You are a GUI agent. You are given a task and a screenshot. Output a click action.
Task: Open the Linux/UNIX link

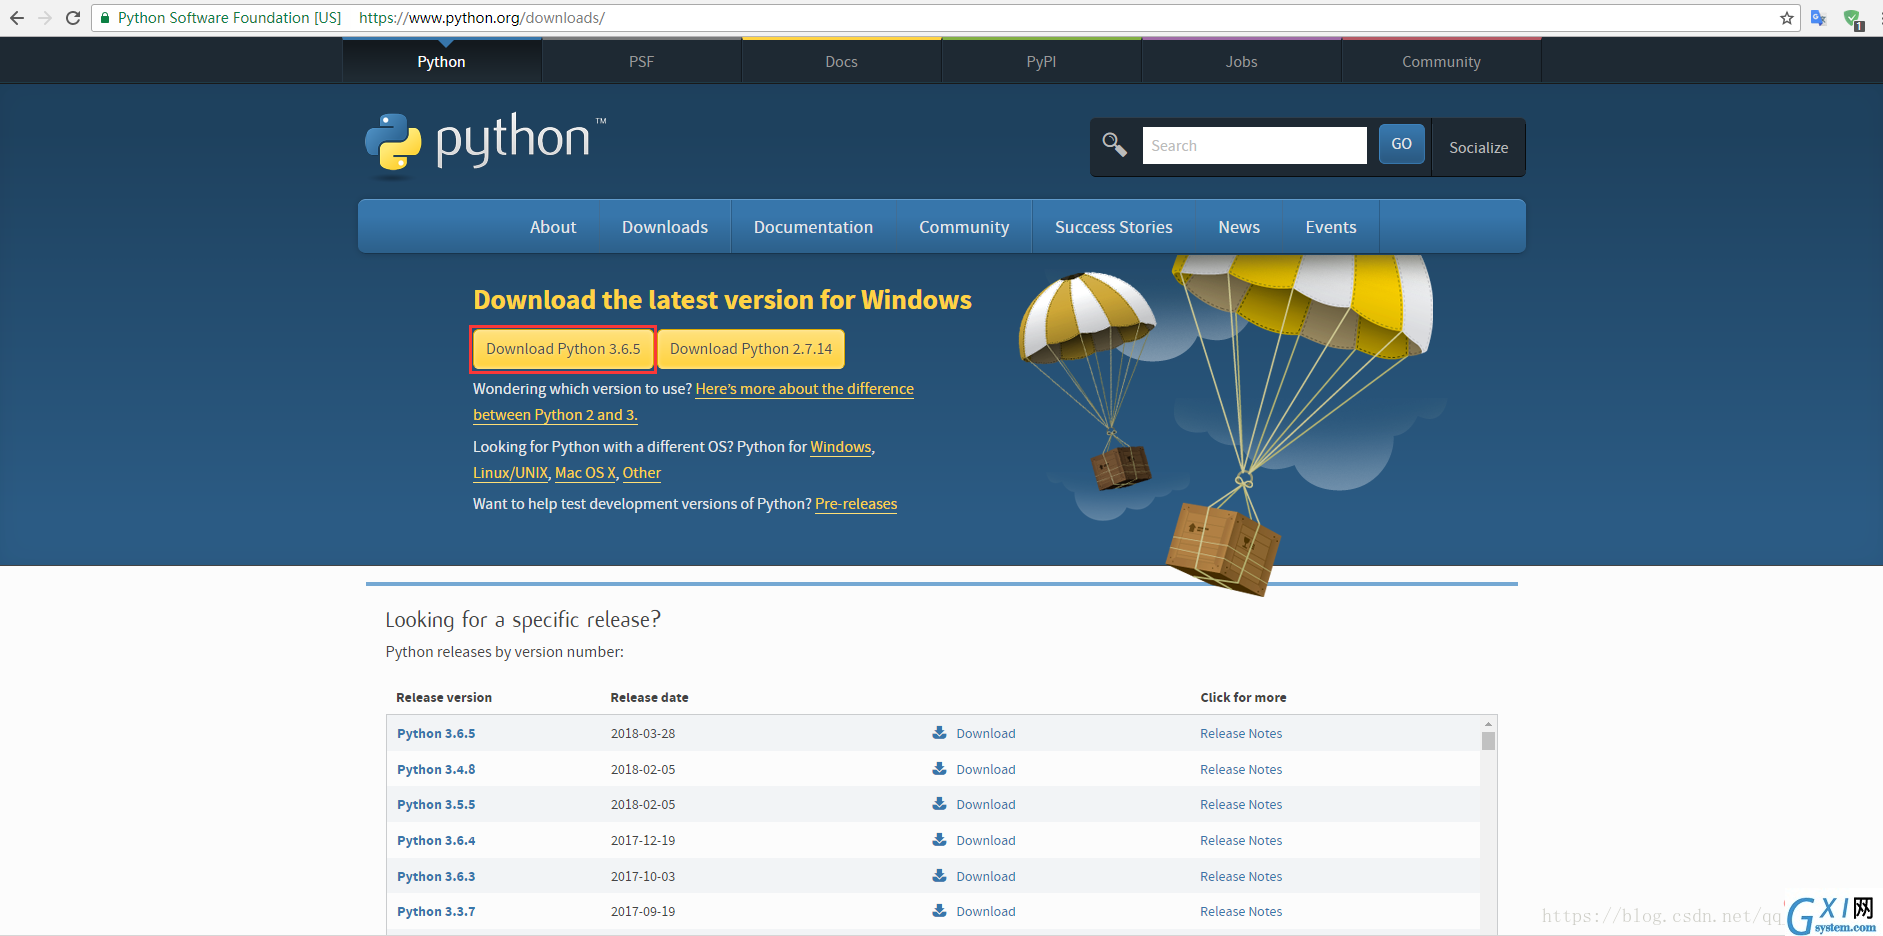coord(511,473)
